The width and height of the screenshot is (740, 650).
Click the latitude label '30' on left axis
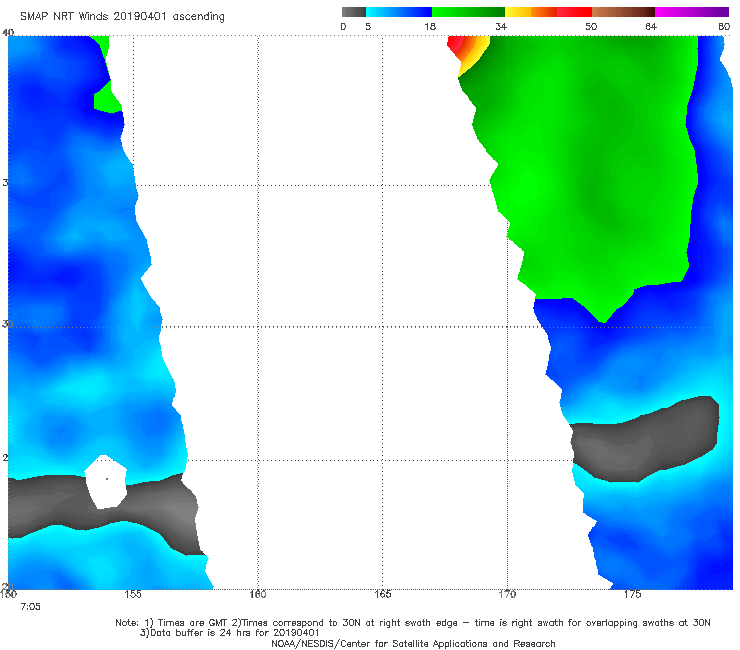pos(7,324)
